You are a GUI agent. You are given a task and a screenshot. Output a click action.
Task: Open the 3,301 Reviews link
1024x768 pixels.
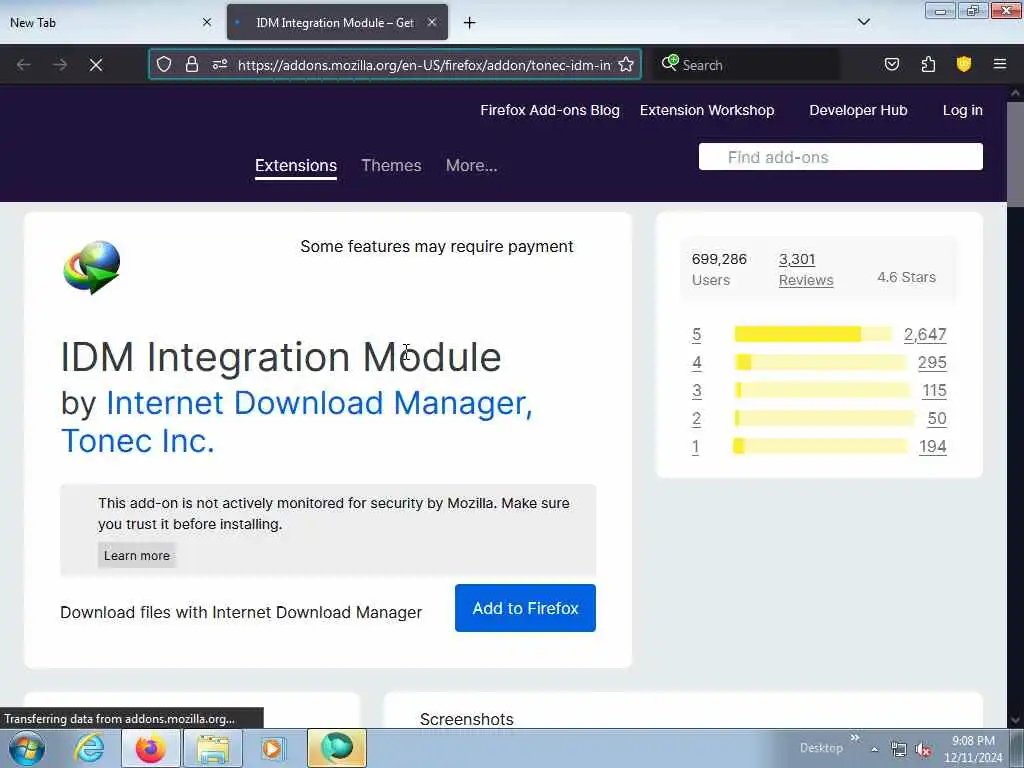[x=806, y=270]
